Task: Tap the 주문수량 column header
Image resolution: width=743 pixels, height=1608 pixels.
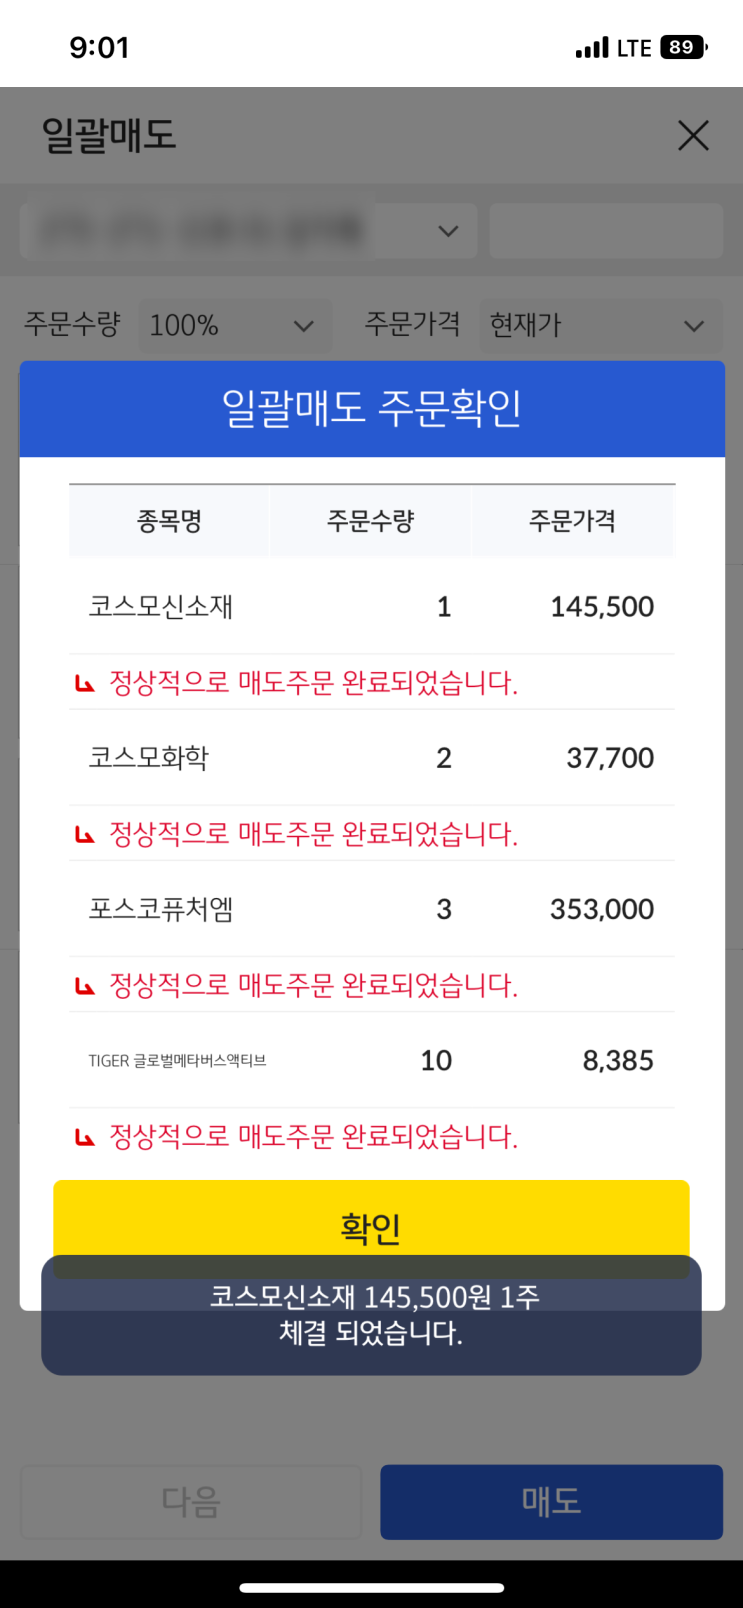Action: coord(370,521)
